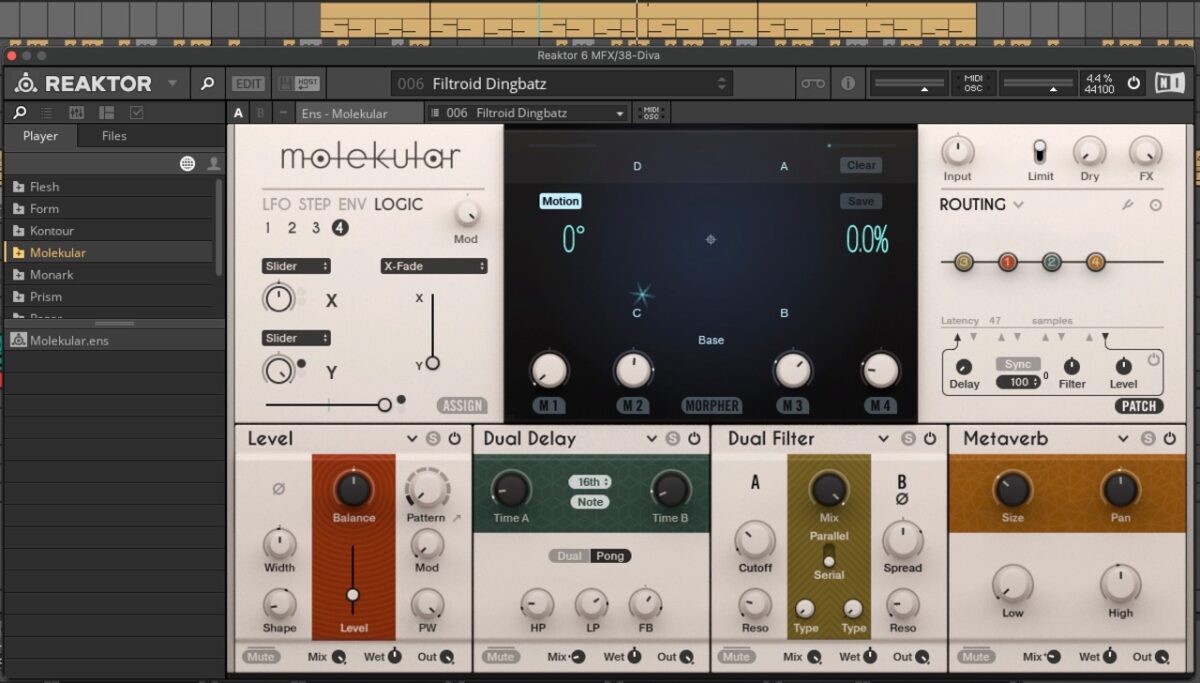This screenshot has width=1200, height=683.
Task: Solo the Dual Delay effect with its S icon
Action: coord(673,439)
